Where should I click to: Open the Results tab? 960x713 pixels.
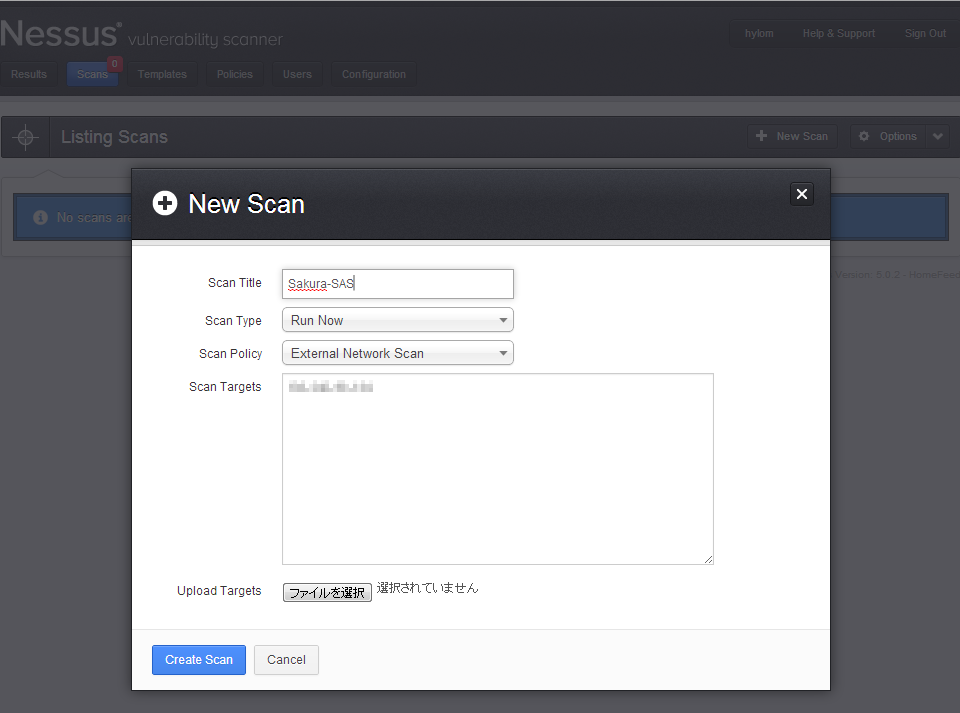point(29,74)
